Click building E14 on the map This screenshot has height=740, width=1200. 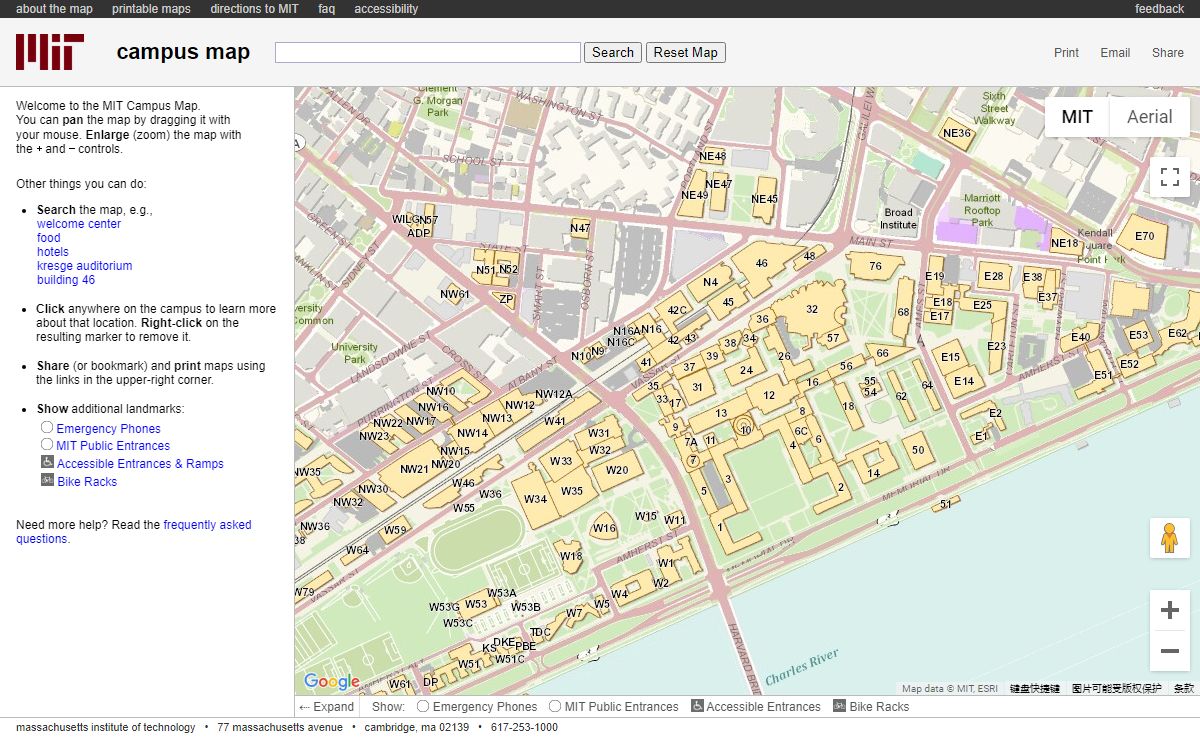click(x=964, y=381)
